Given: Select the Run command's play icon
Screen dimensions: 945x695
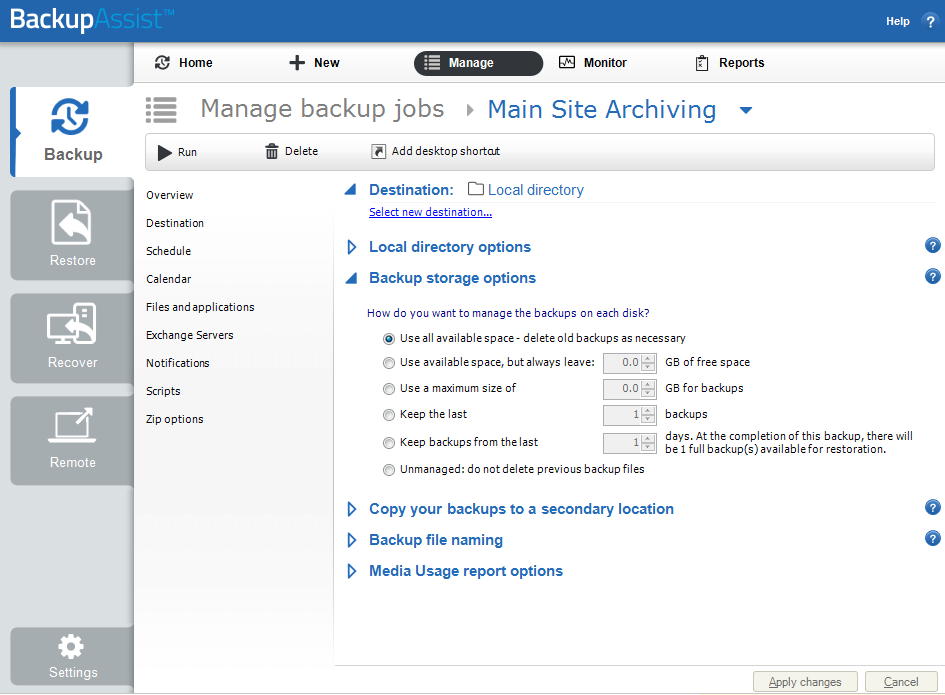Looking at the screenshot, I should pyautogui.click(x=165, y=152).
